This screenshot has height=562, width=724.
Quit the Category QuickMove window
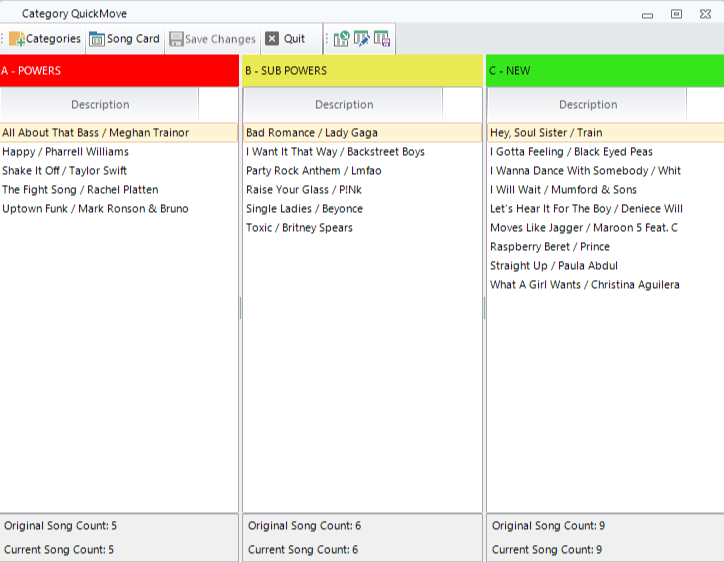tap(286, 39)
